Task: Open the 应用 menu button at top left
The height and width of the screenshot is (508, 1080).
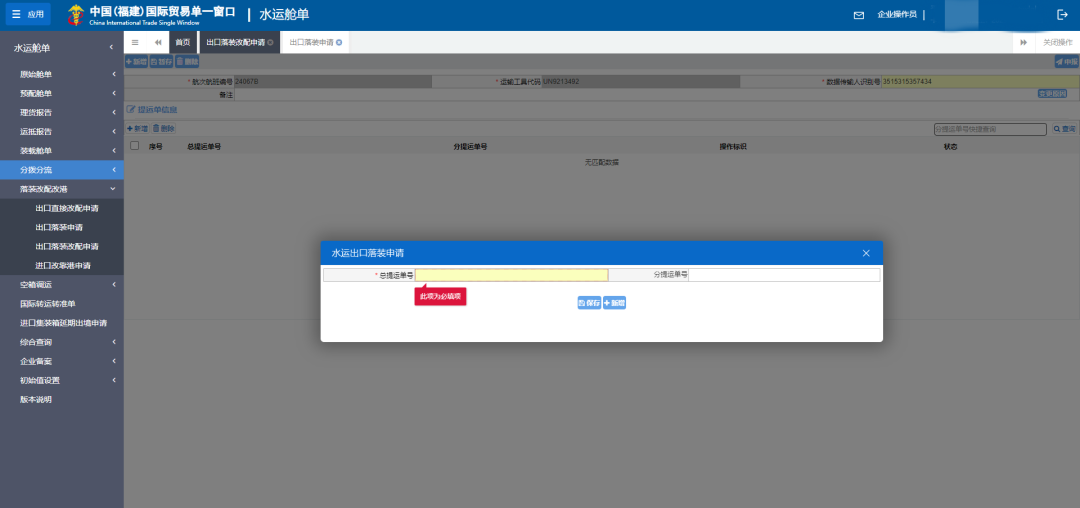Action: click(28, 15)
